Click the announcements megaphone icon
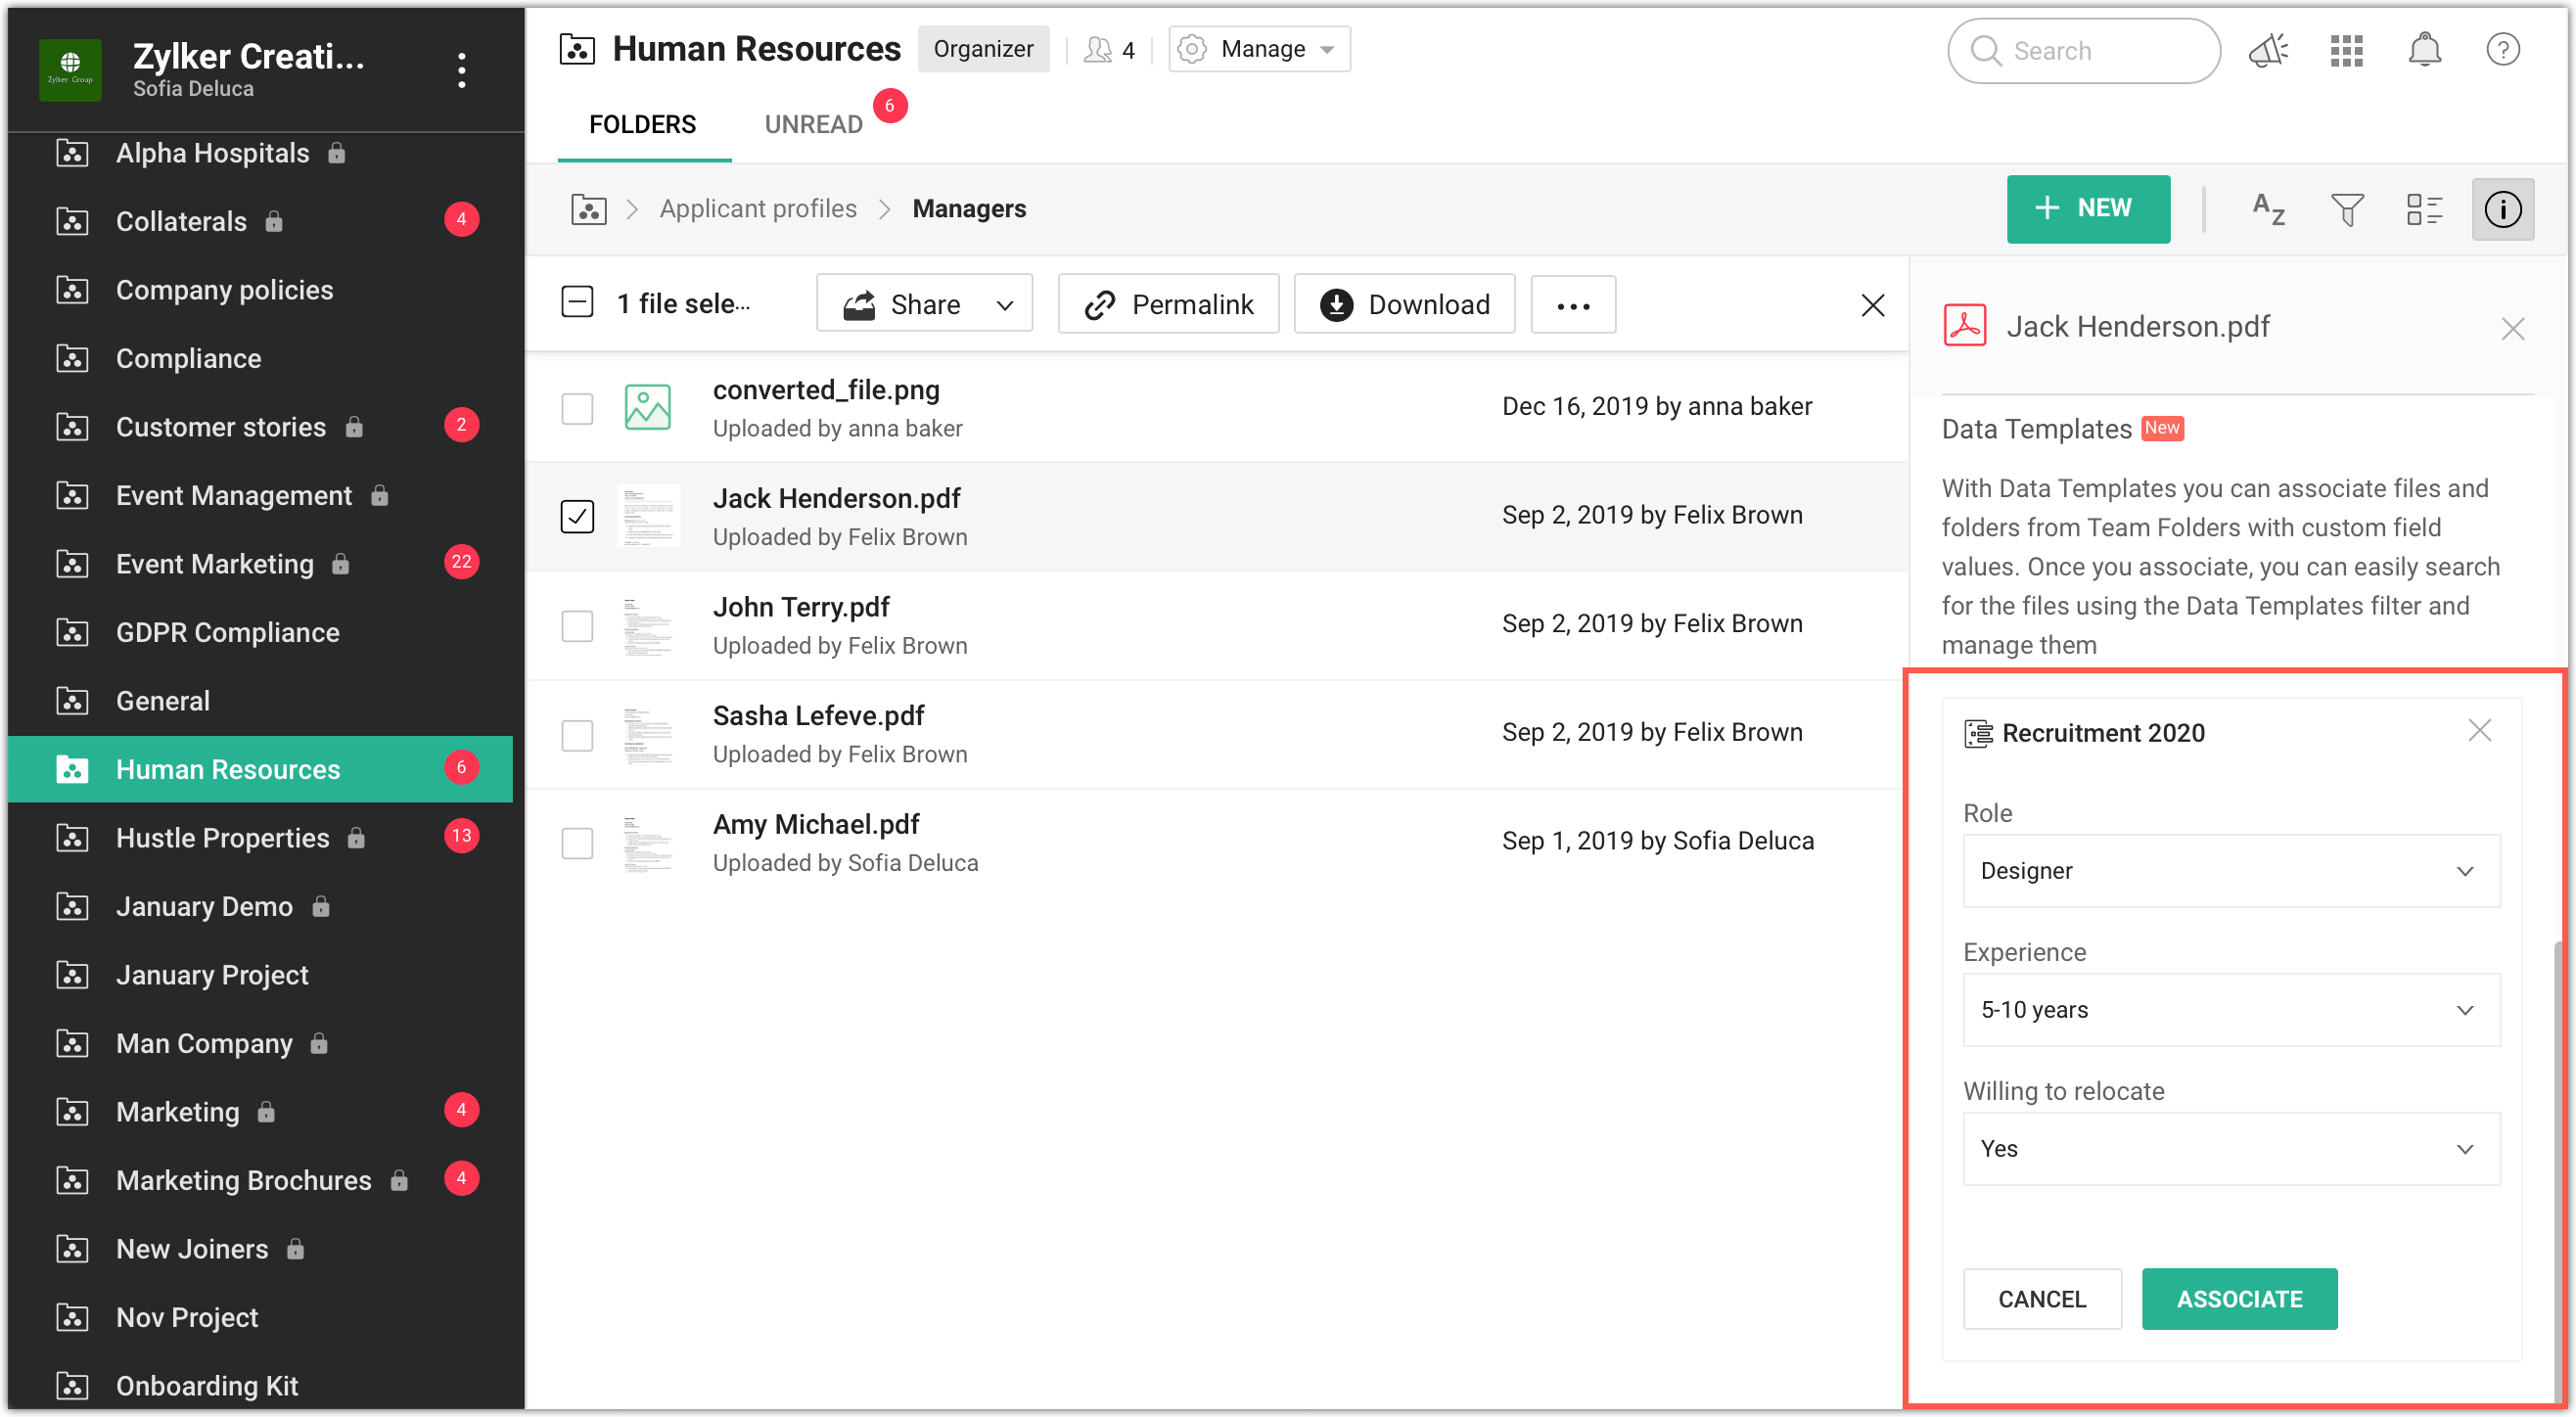2576x1417 pixels. (2268, 50)
